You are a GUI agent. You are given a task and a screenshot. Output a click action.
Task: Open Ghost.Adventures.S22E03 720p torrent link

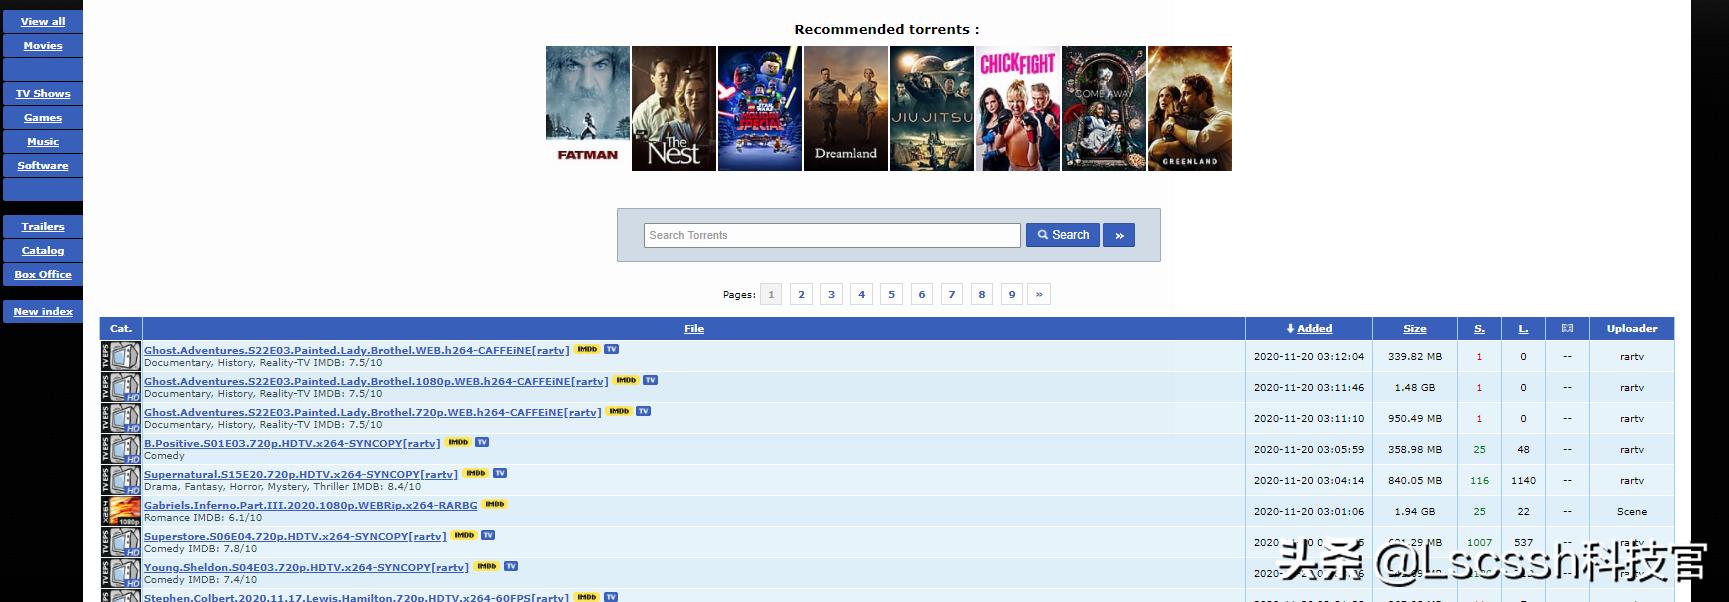click(372, 412)
